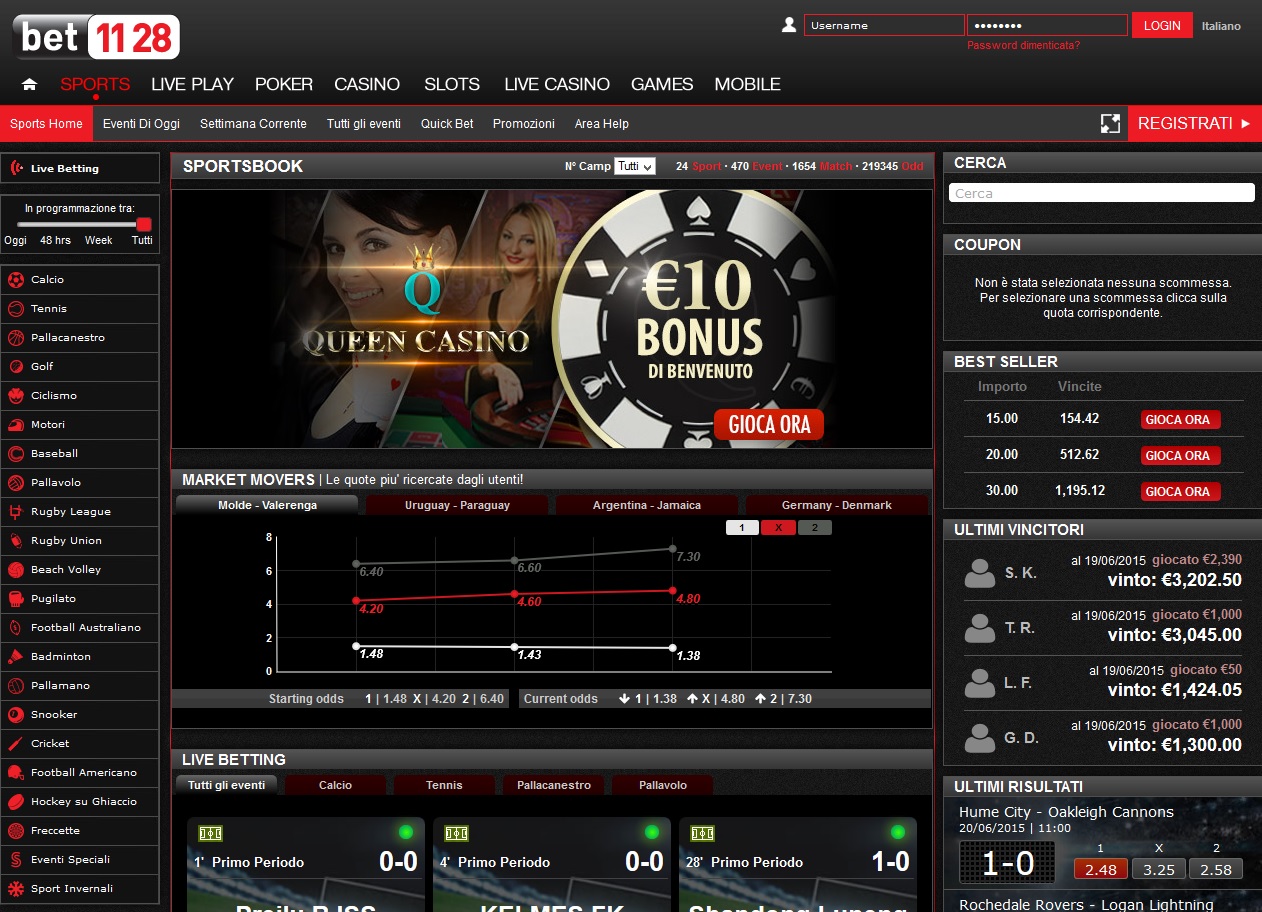Open Eventi Di Oggi in the sub-navigation
This screenshot has height=912, width=1262.
(141, 123)
